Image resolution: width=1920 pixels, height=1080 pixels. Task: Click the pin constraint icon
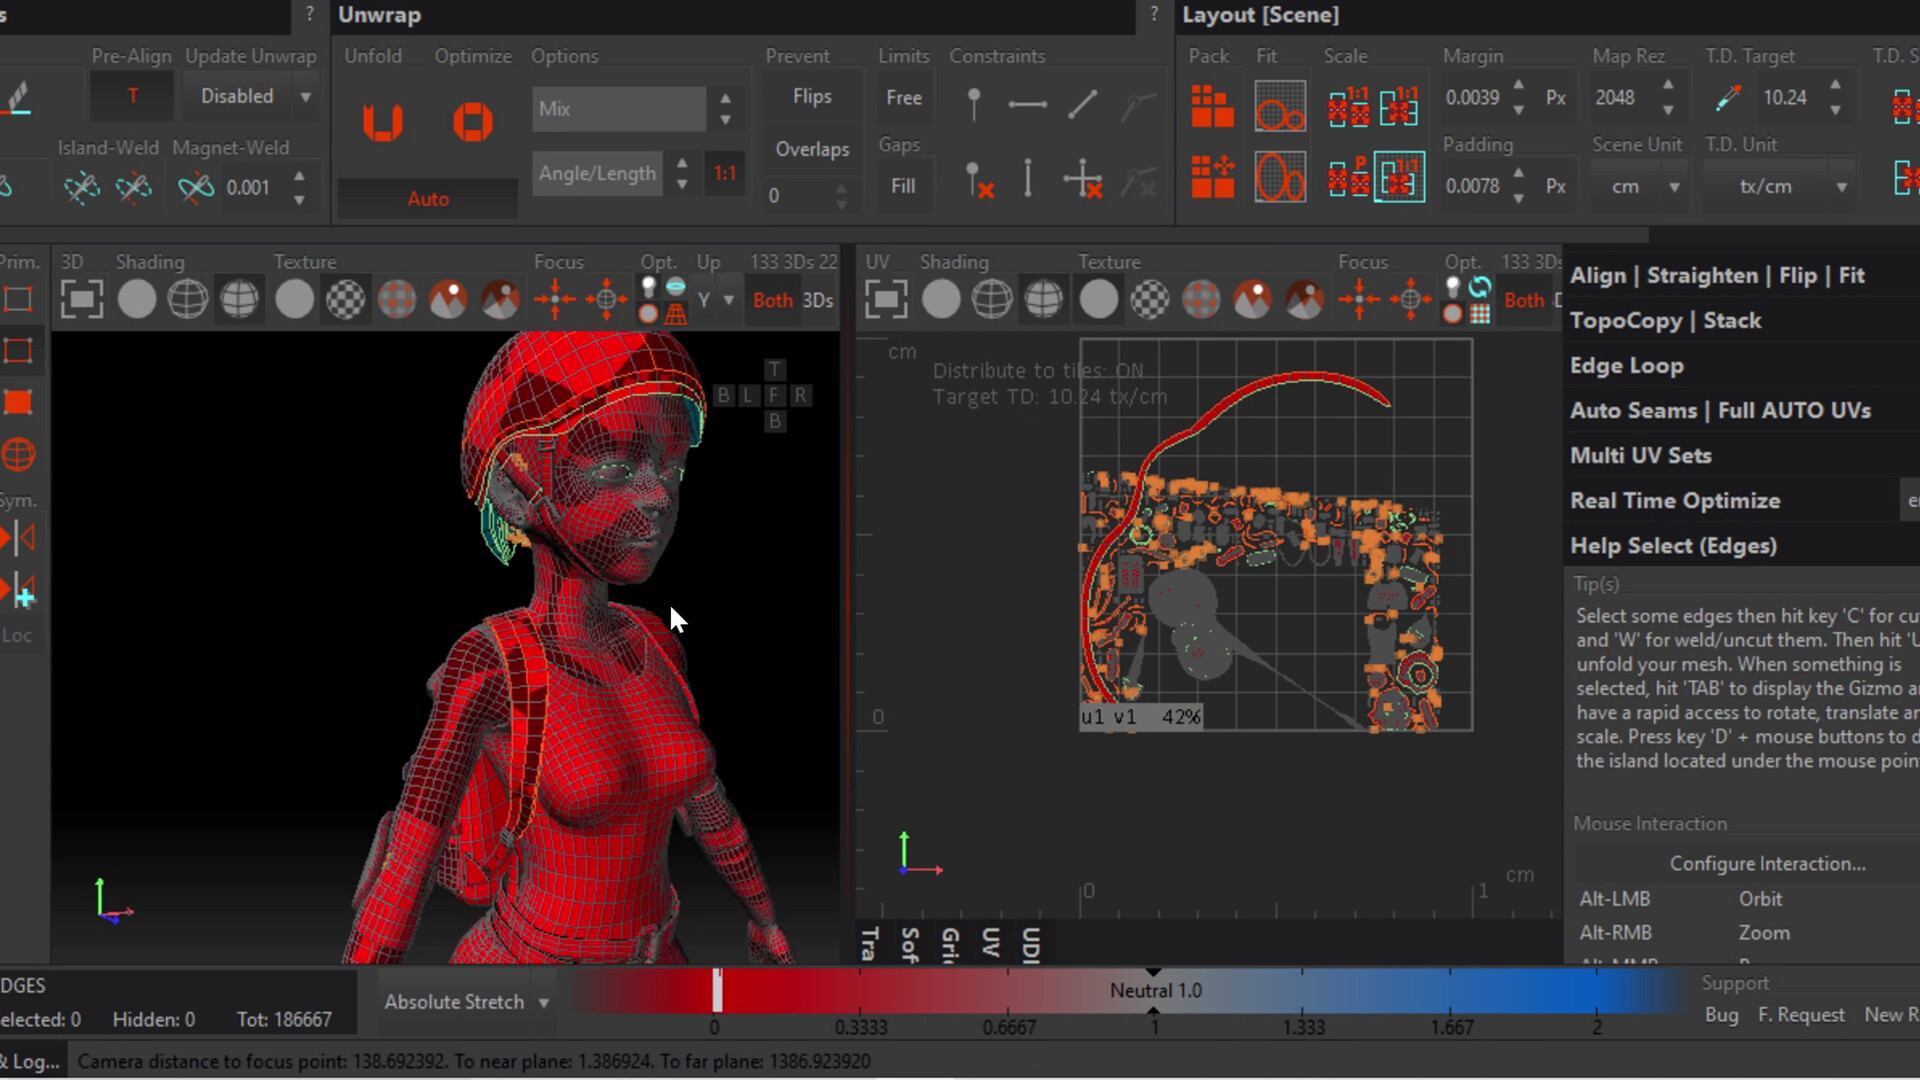click(974, 103)
